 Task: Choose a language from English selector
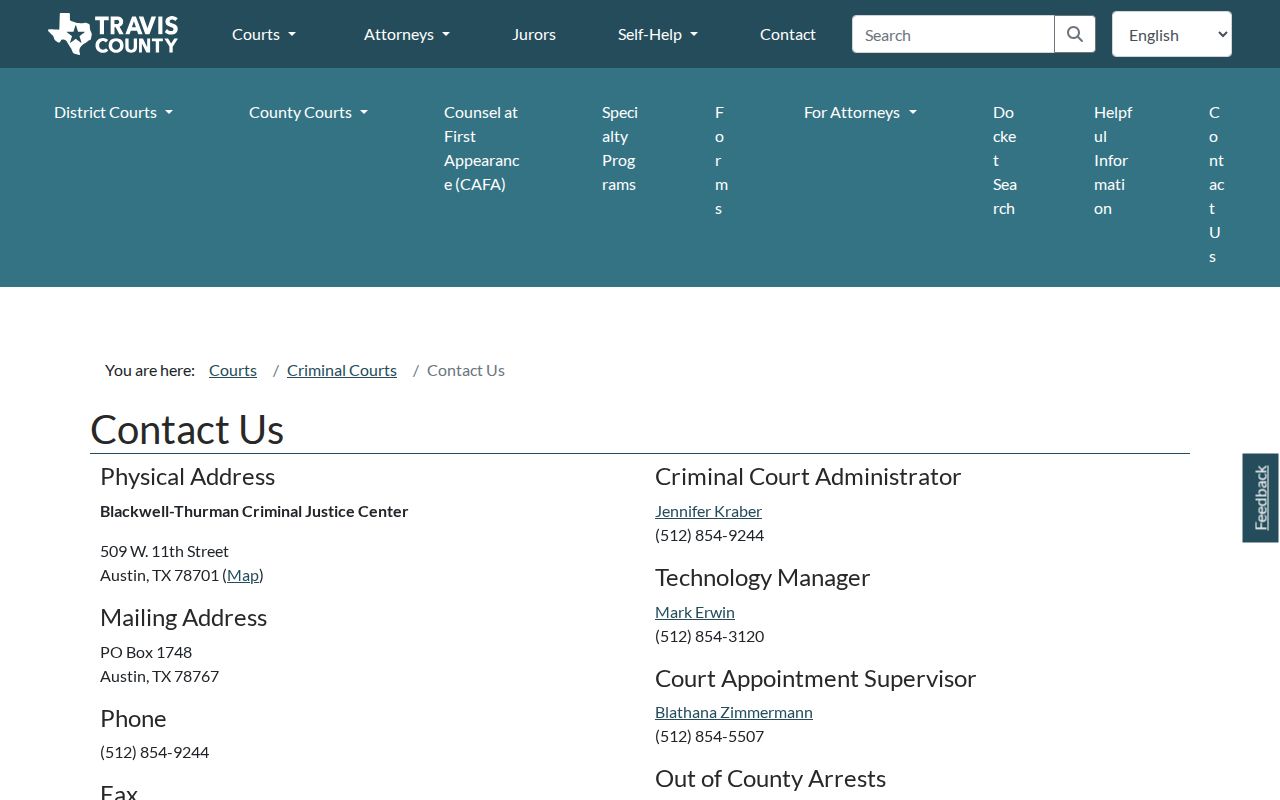[1172, 34]
